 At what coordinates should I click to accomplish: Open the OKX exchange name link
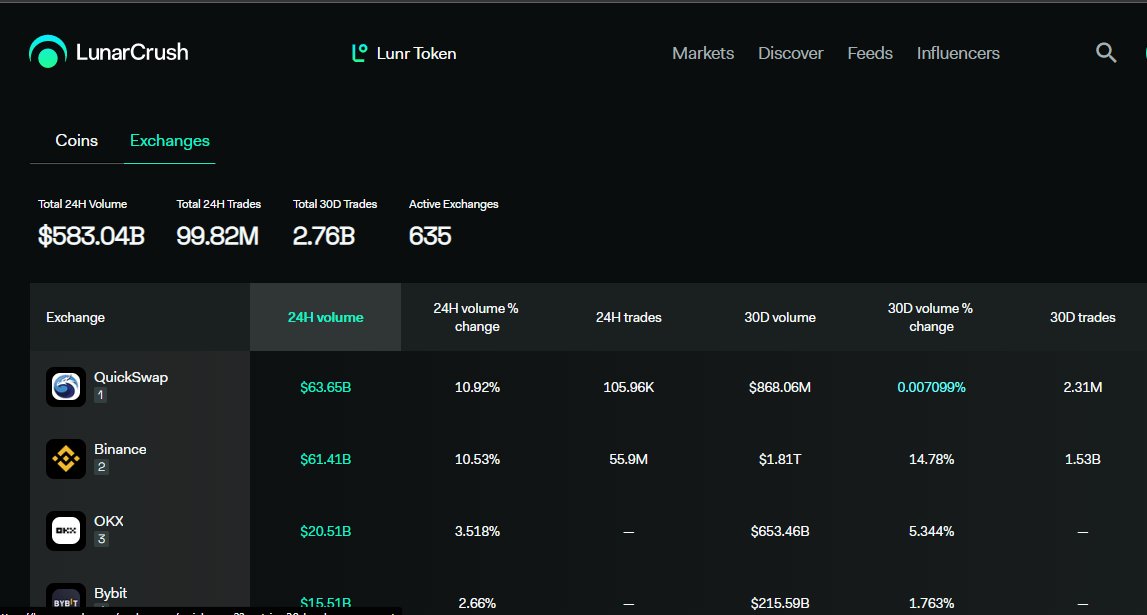pos(109,521)
